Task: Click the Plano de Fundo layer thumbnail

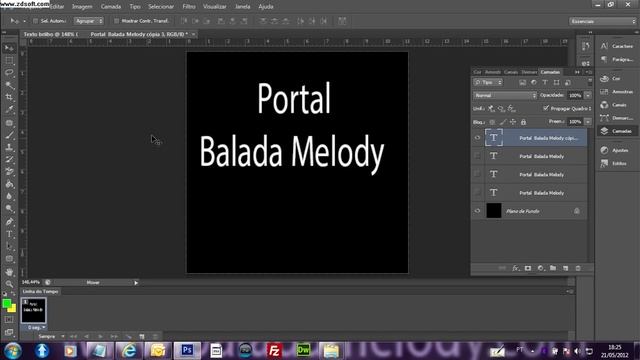Action: [493, 211]
